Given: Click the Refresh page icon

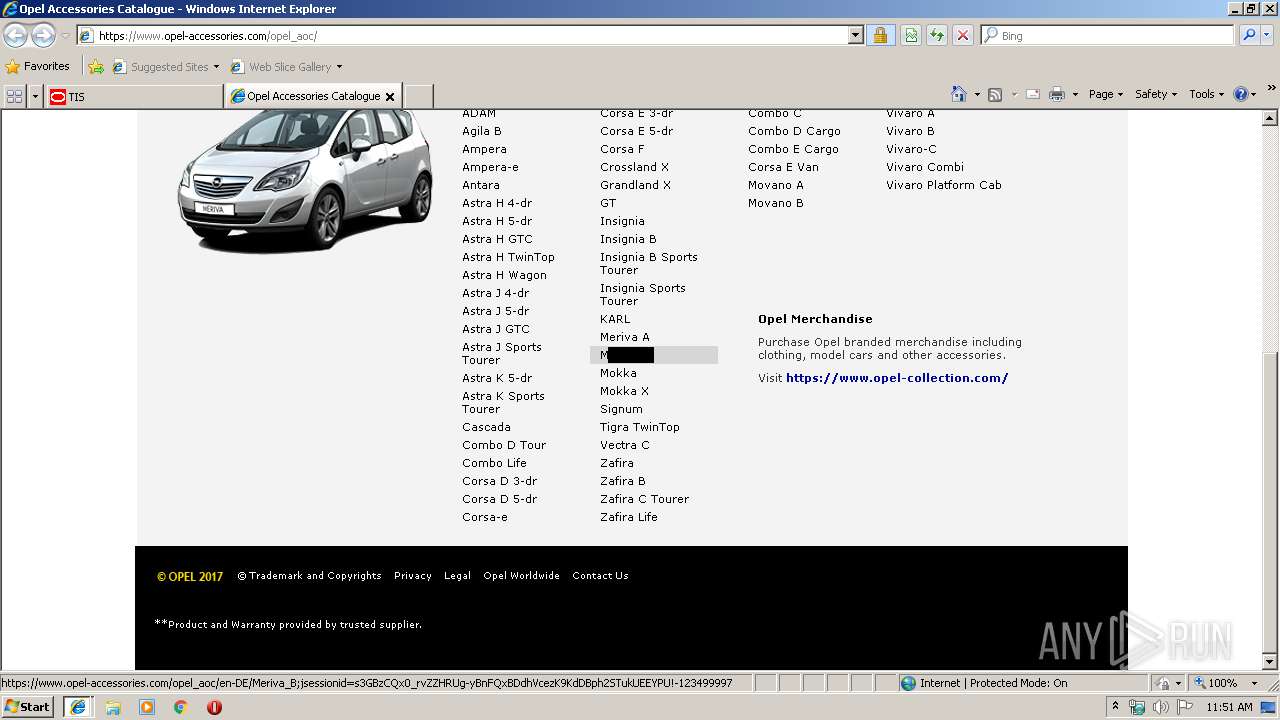Looking at the screenshot, I should point(937,35).
